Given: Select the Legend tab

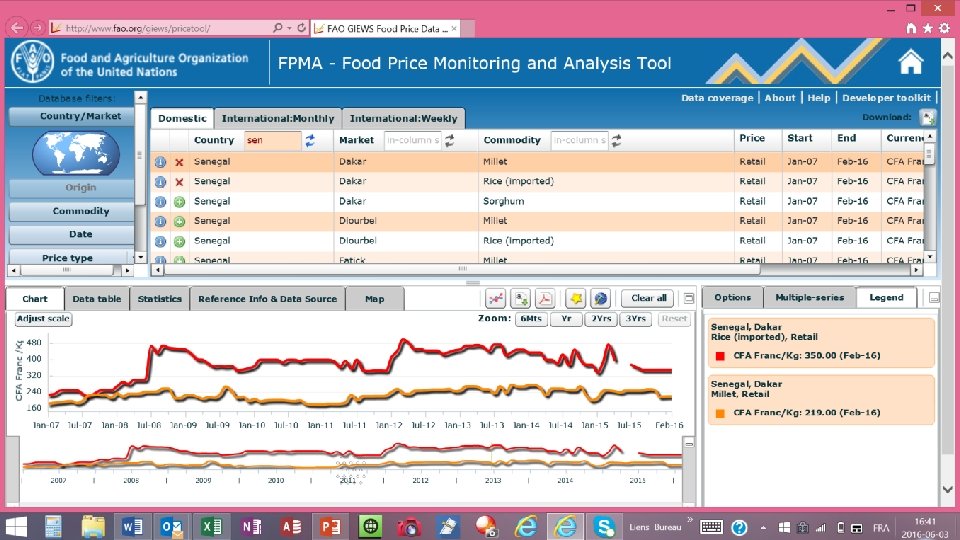Looking at the screenshot, I should pos(887,298).
